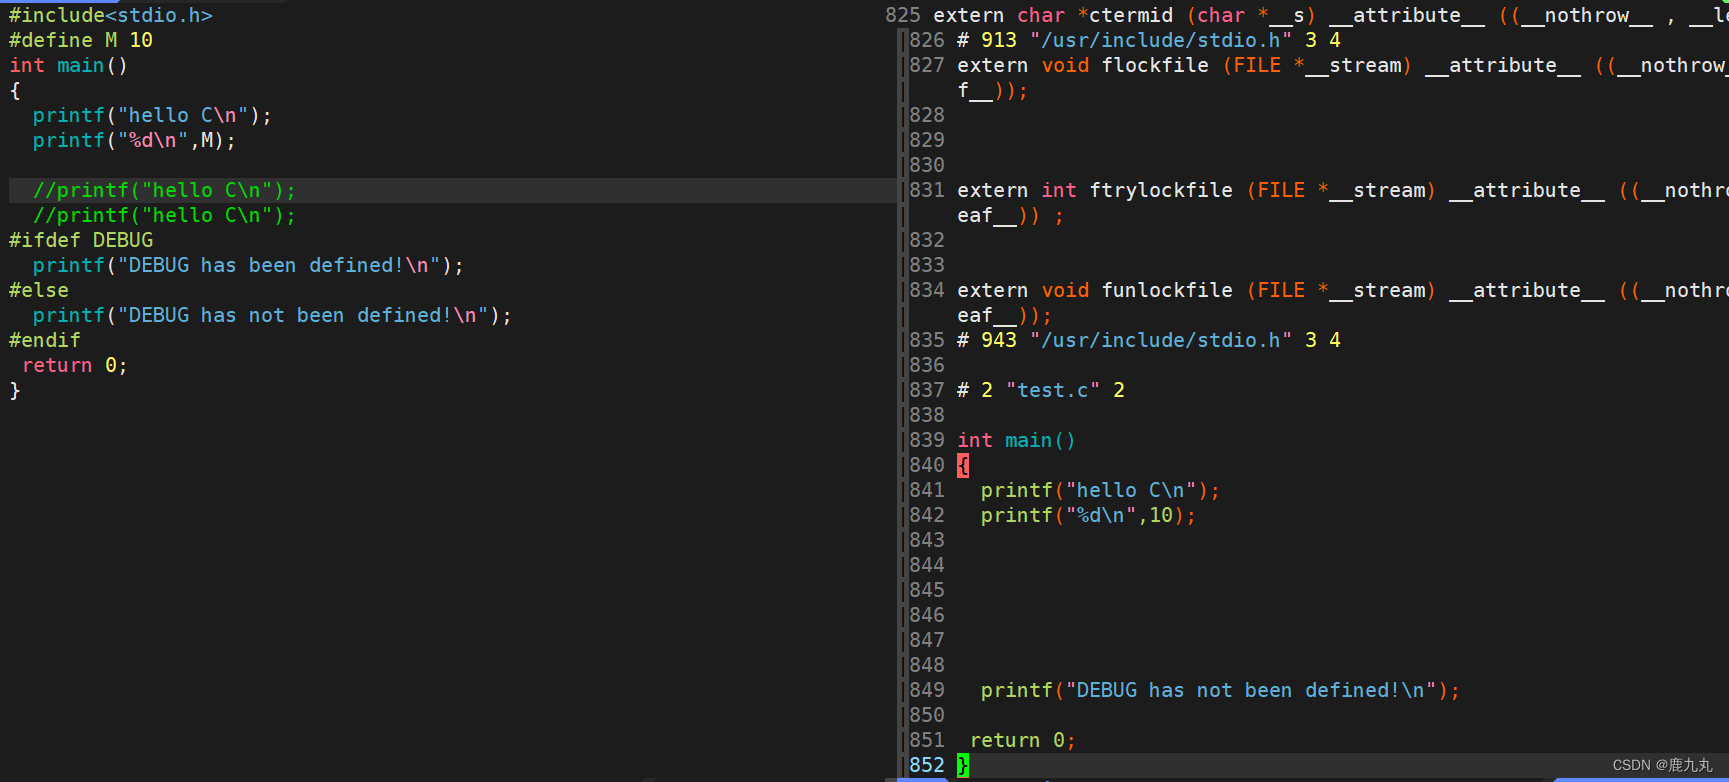Screen dimensions: 1729x782
Task: Click return 0; on line 851
Action: pyautogui.click(x=1023, y=740)
